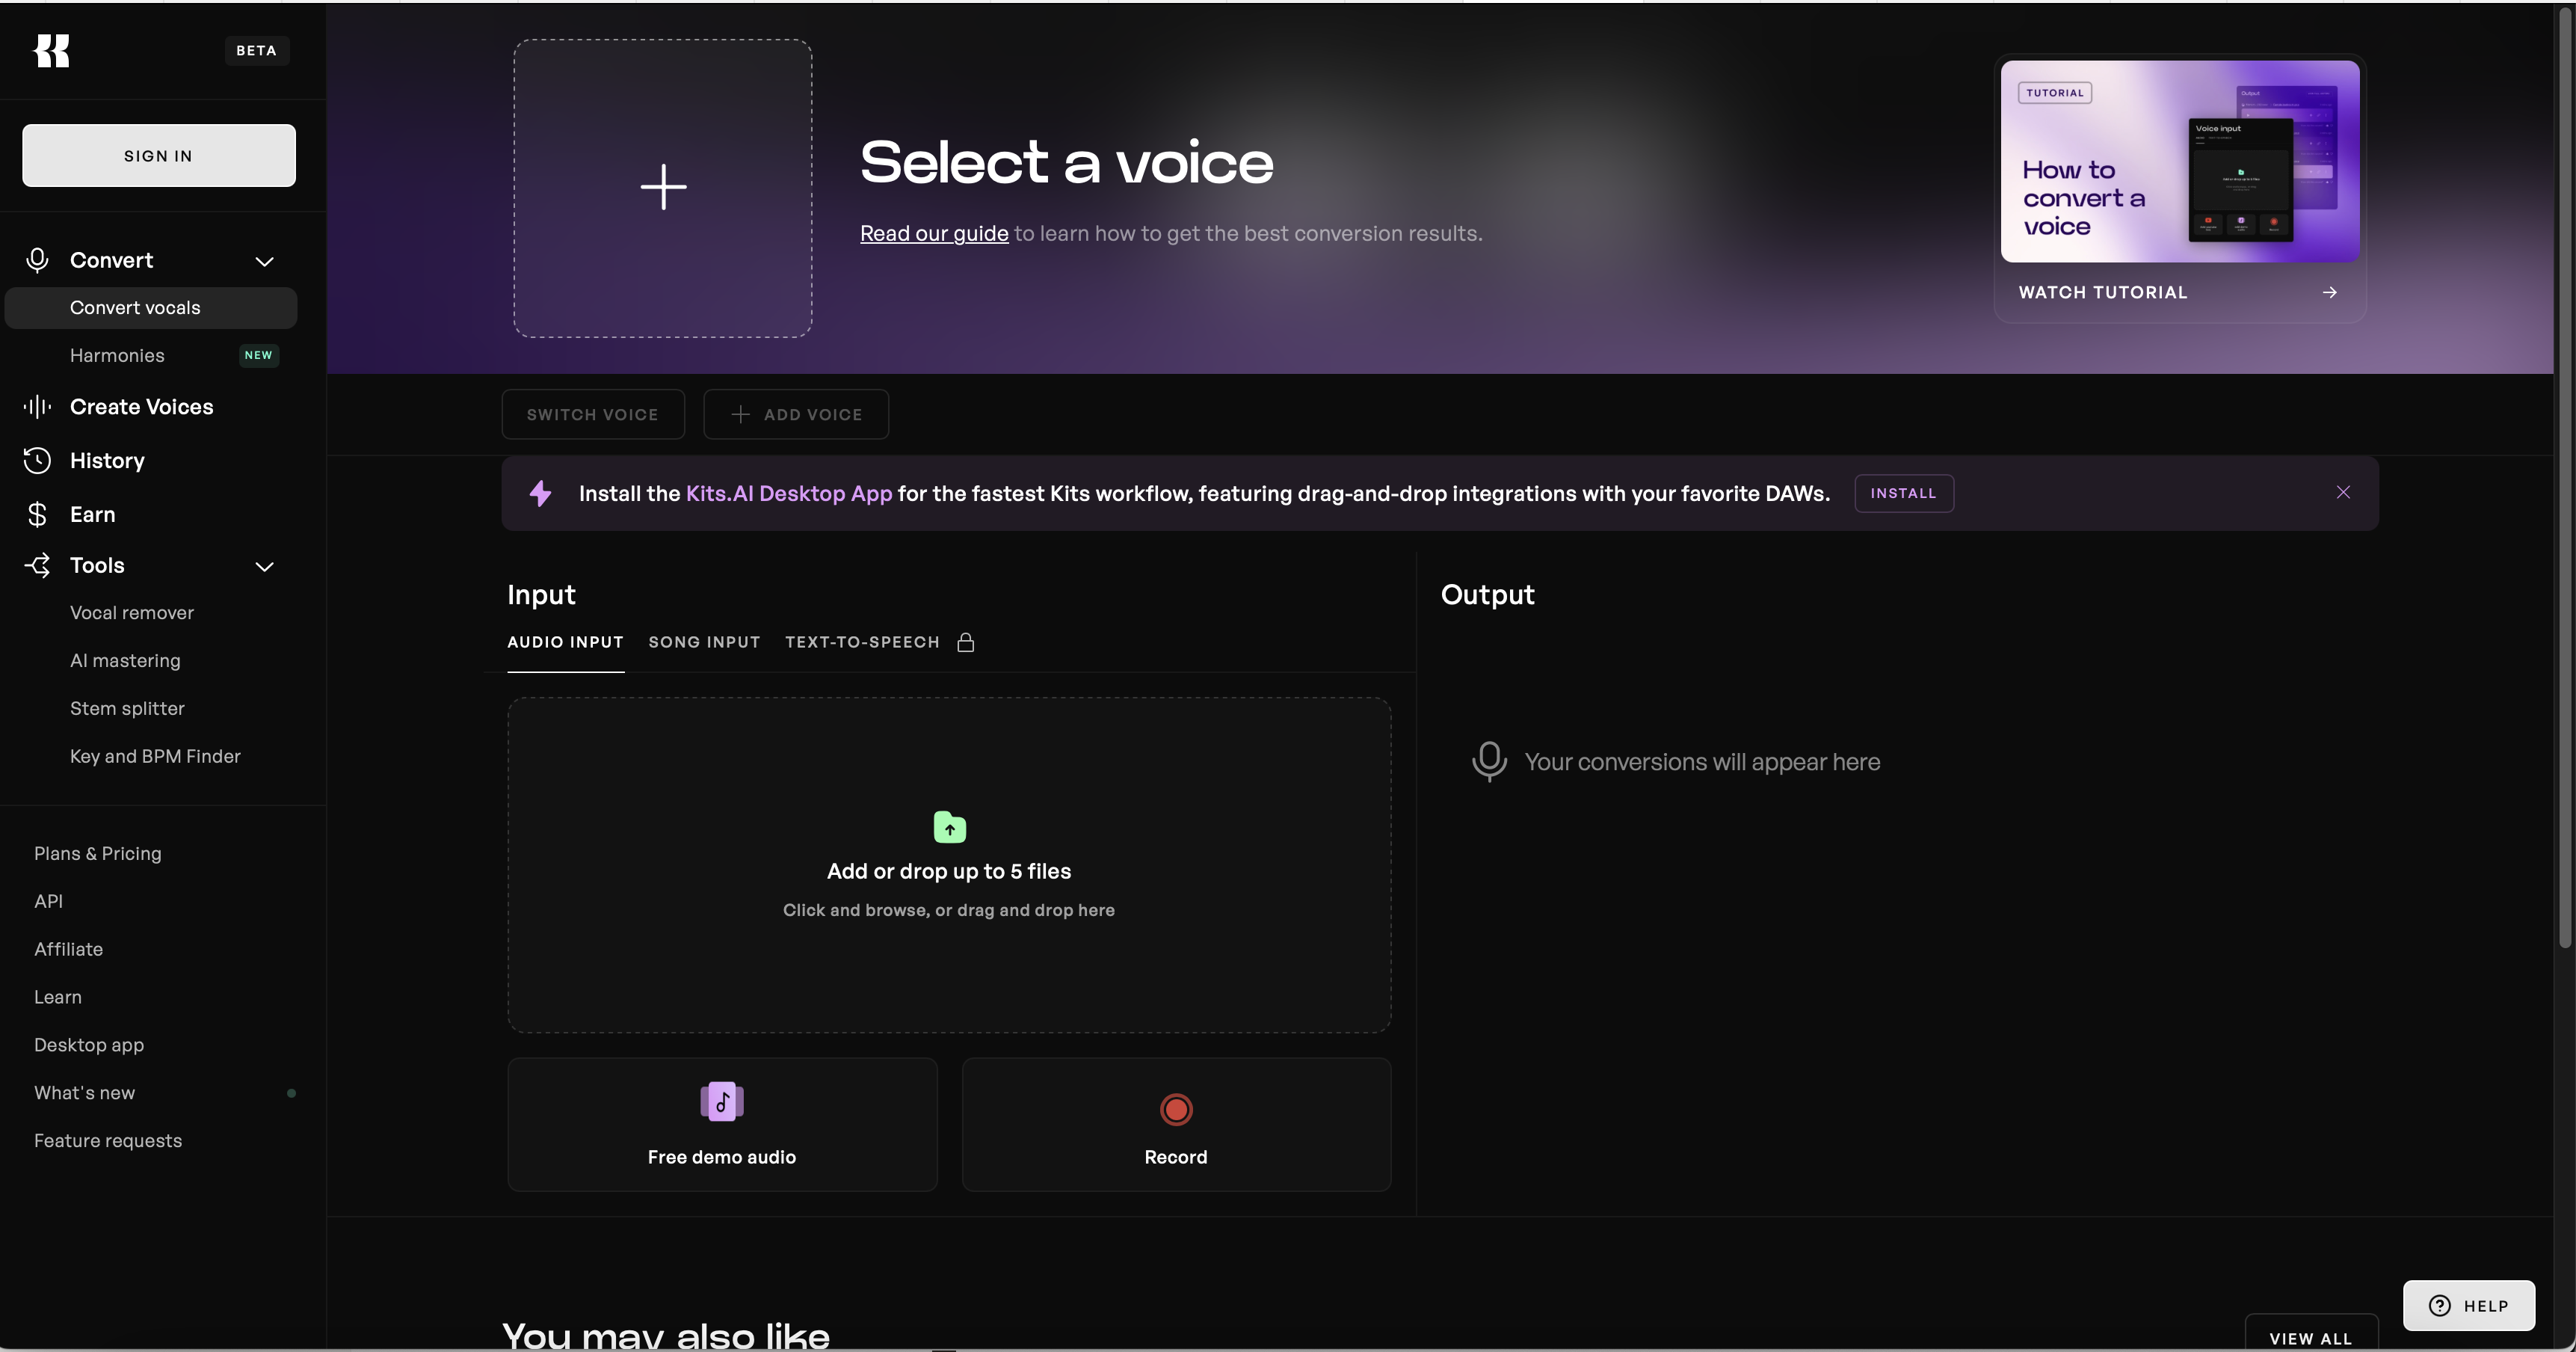Click the Create Voices waveform icon
This screenshot has width=2576, height=1352.
(37, 406)
